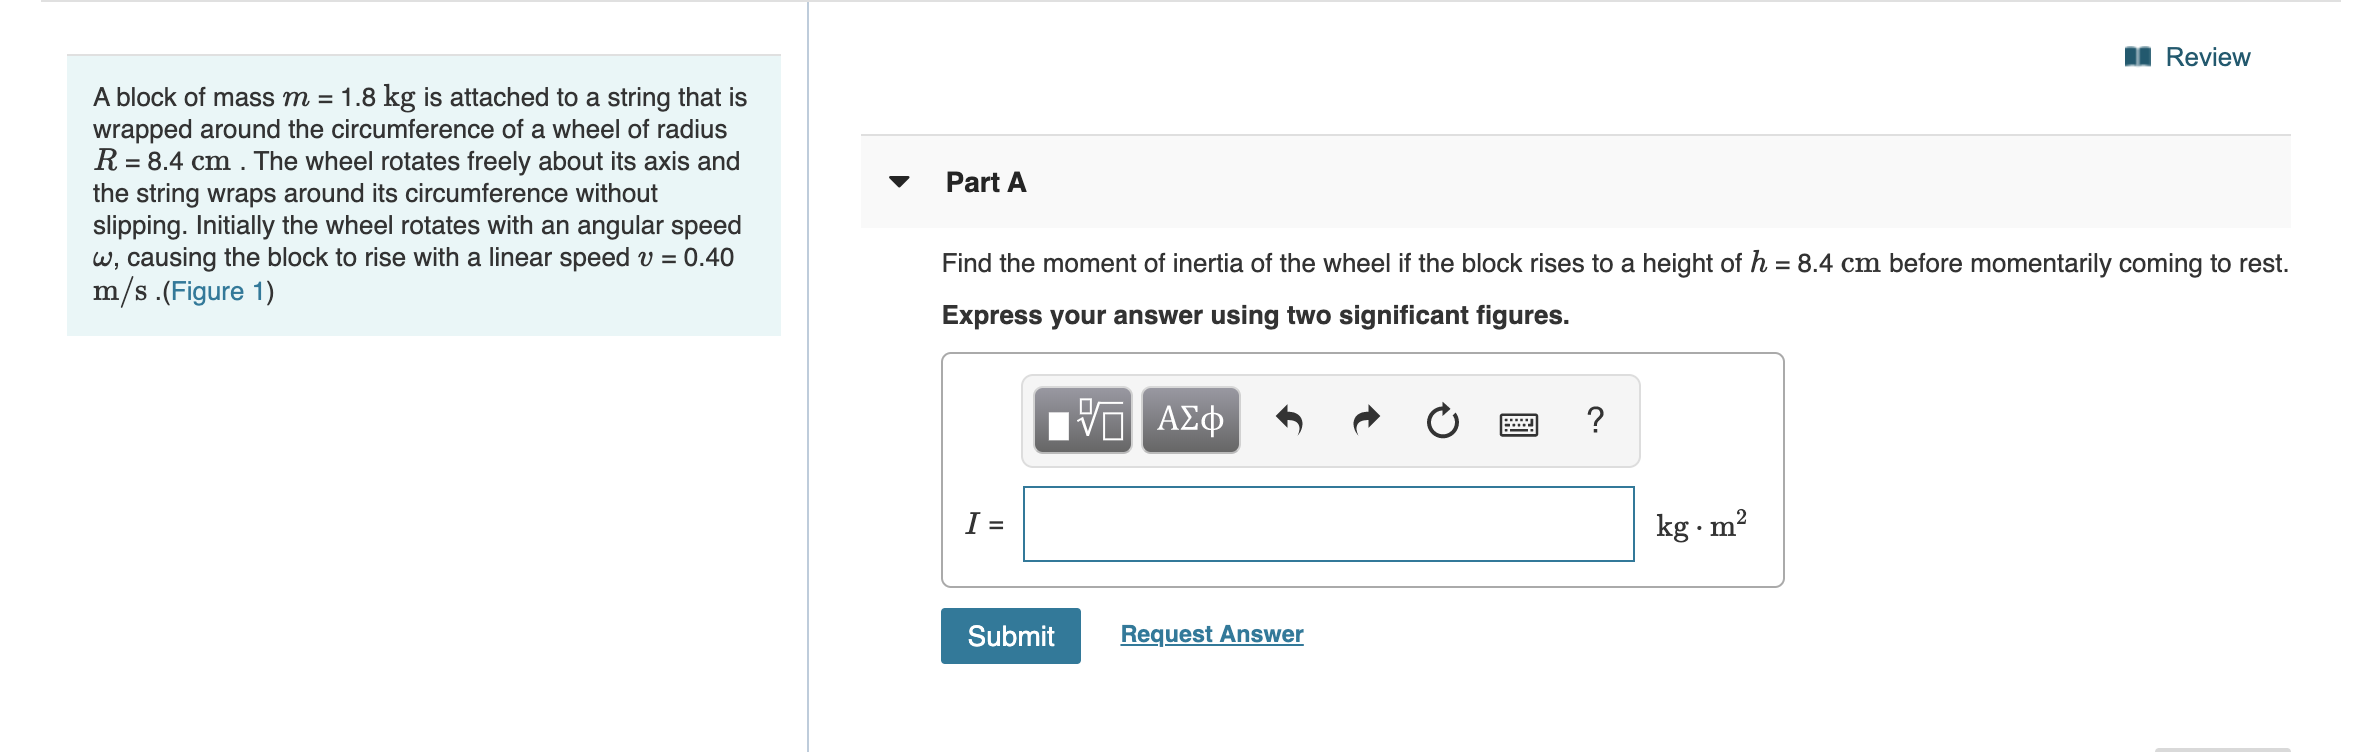Click the redo arrow icon

pyautogui.click(x=1366, y=420)
